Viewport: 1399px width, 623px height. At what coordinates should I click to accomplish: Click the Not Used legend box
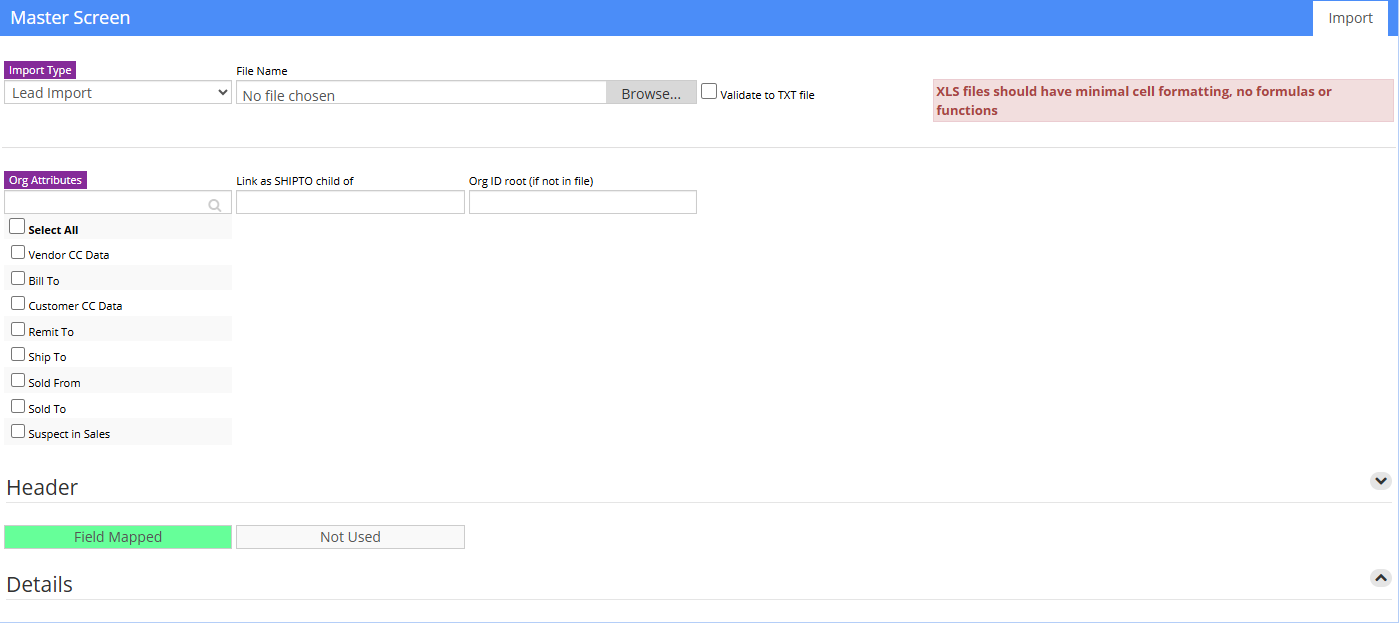(x=350, y=537)
